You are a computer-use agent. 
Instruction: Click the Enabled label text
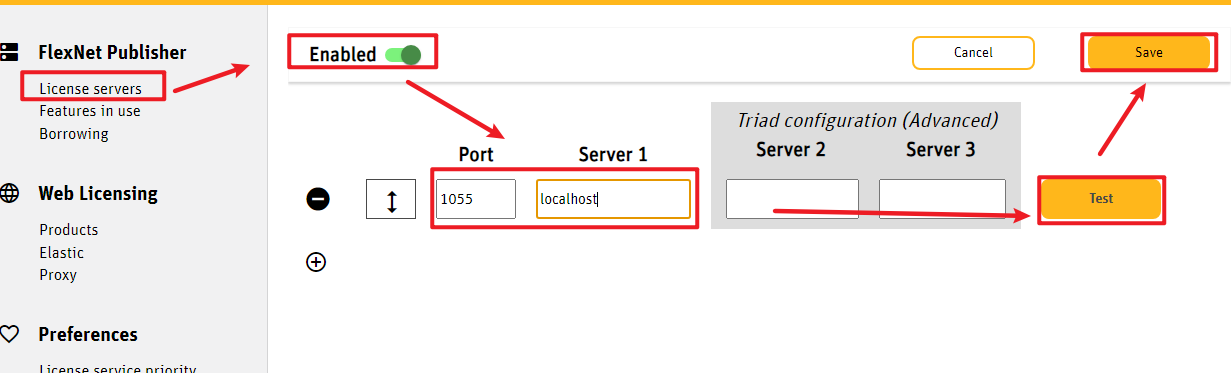pos(342,55)
